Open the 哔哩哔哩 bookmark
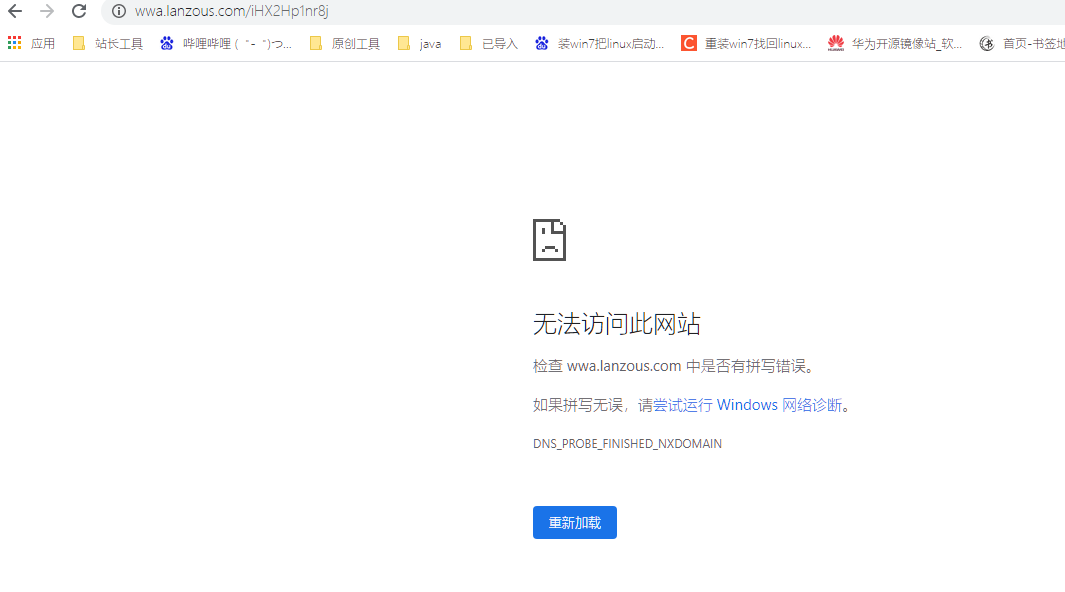This screenshot has width=1065, height=592. point(226,43)
